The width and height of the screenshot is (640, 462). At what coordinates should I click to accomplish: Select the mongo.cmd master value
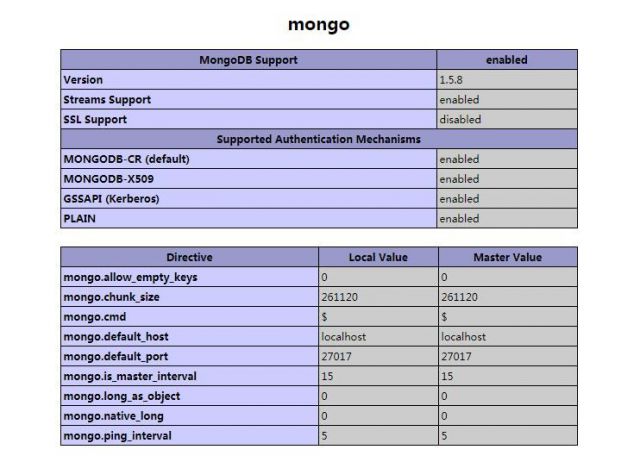(444, 317)
